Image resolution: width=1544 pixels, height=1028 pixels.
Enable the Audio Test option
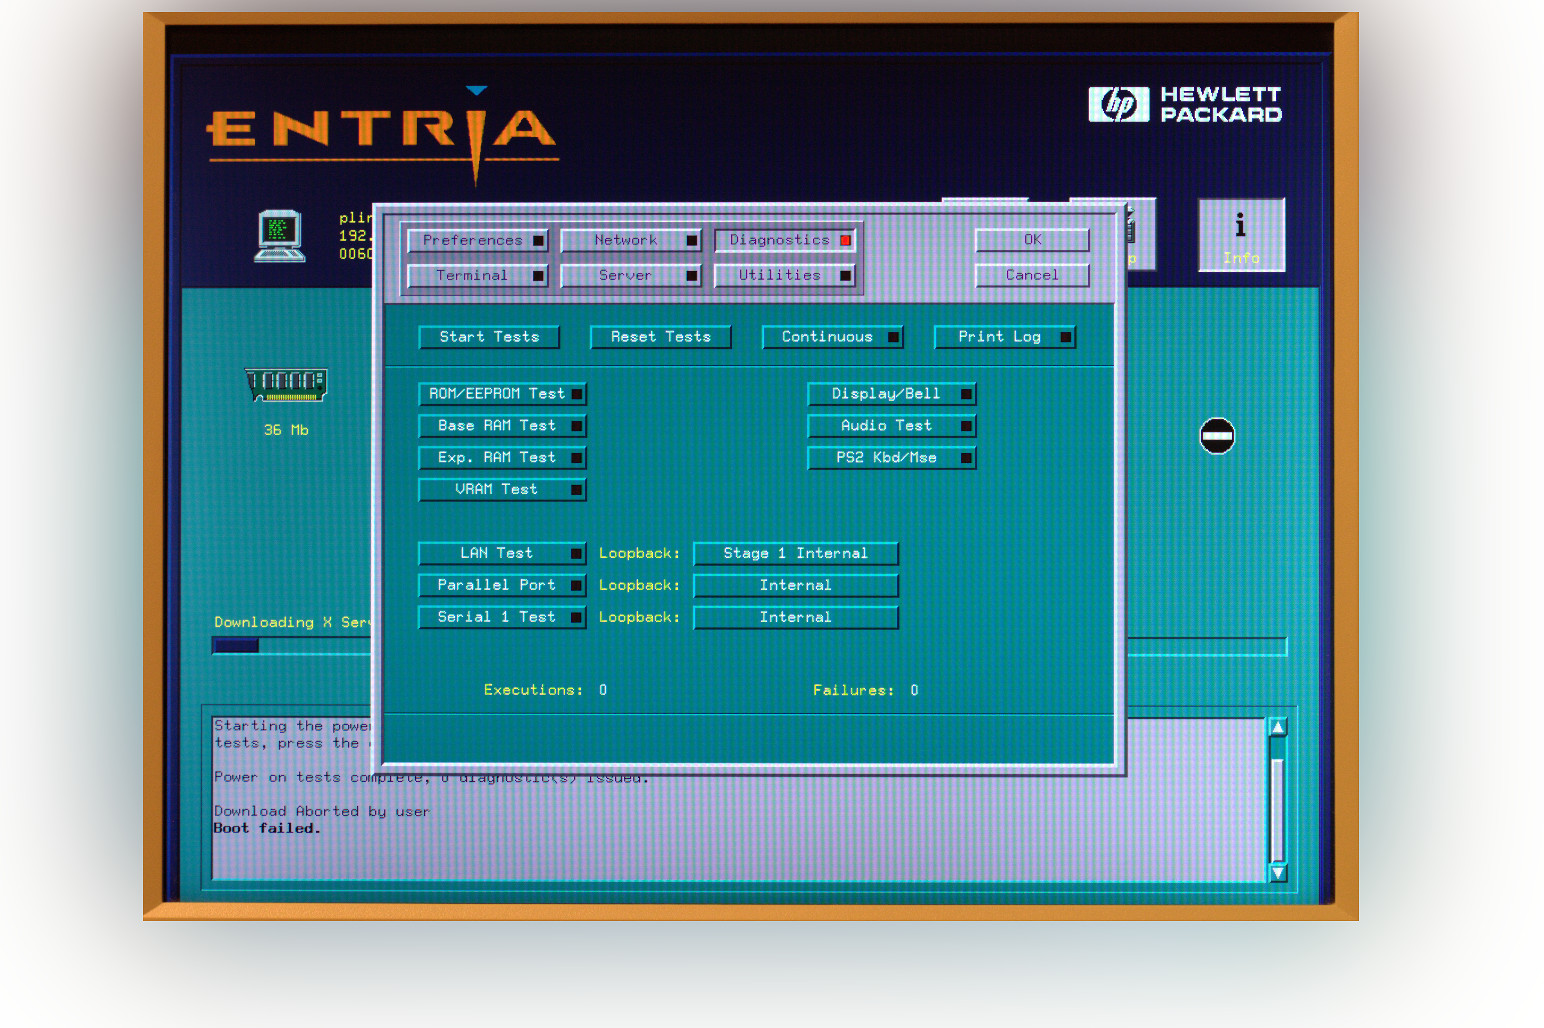click(x=891, y=426)
